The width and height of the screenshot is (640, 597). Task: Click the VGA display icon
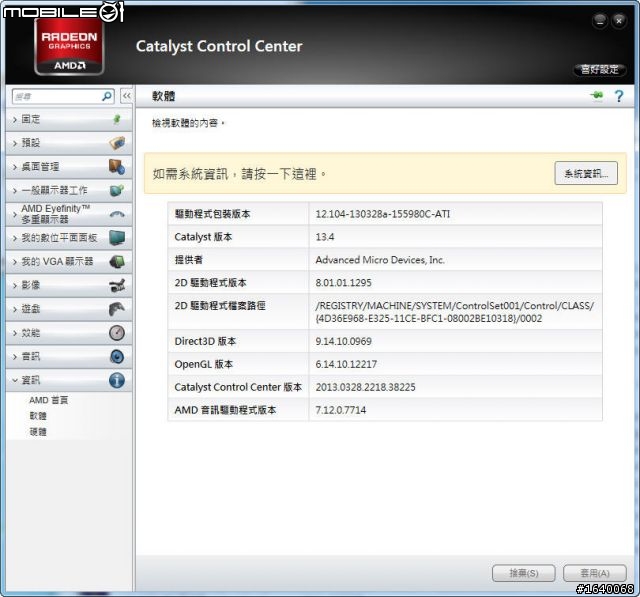[117, 261]
